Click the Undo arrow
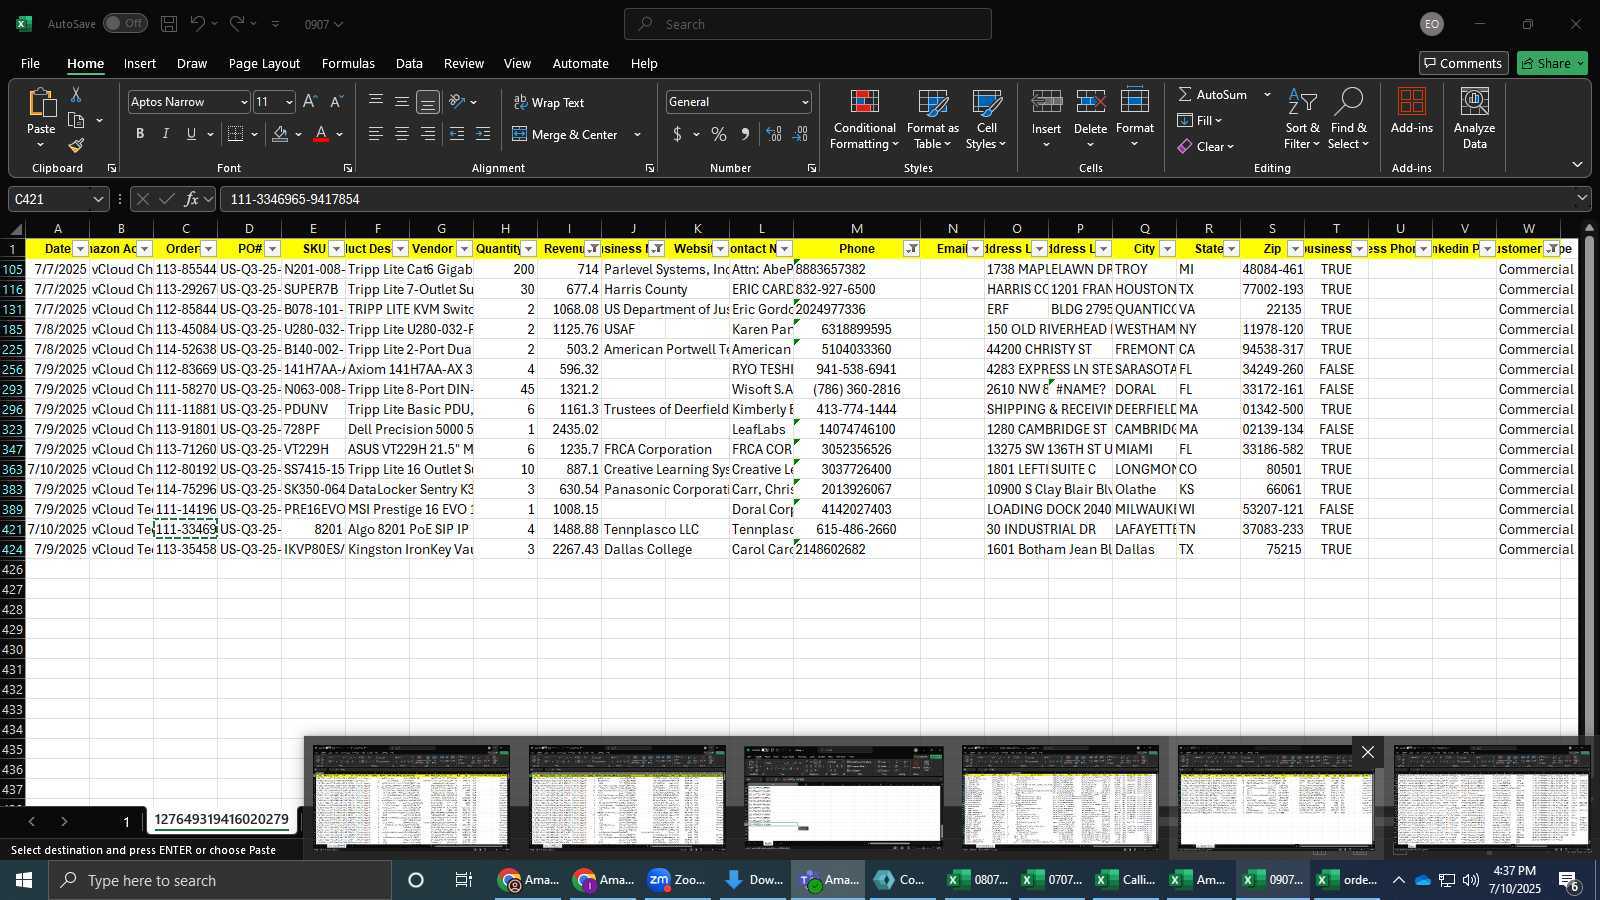This screenshot has width=1600, height=900. (198, 24)
